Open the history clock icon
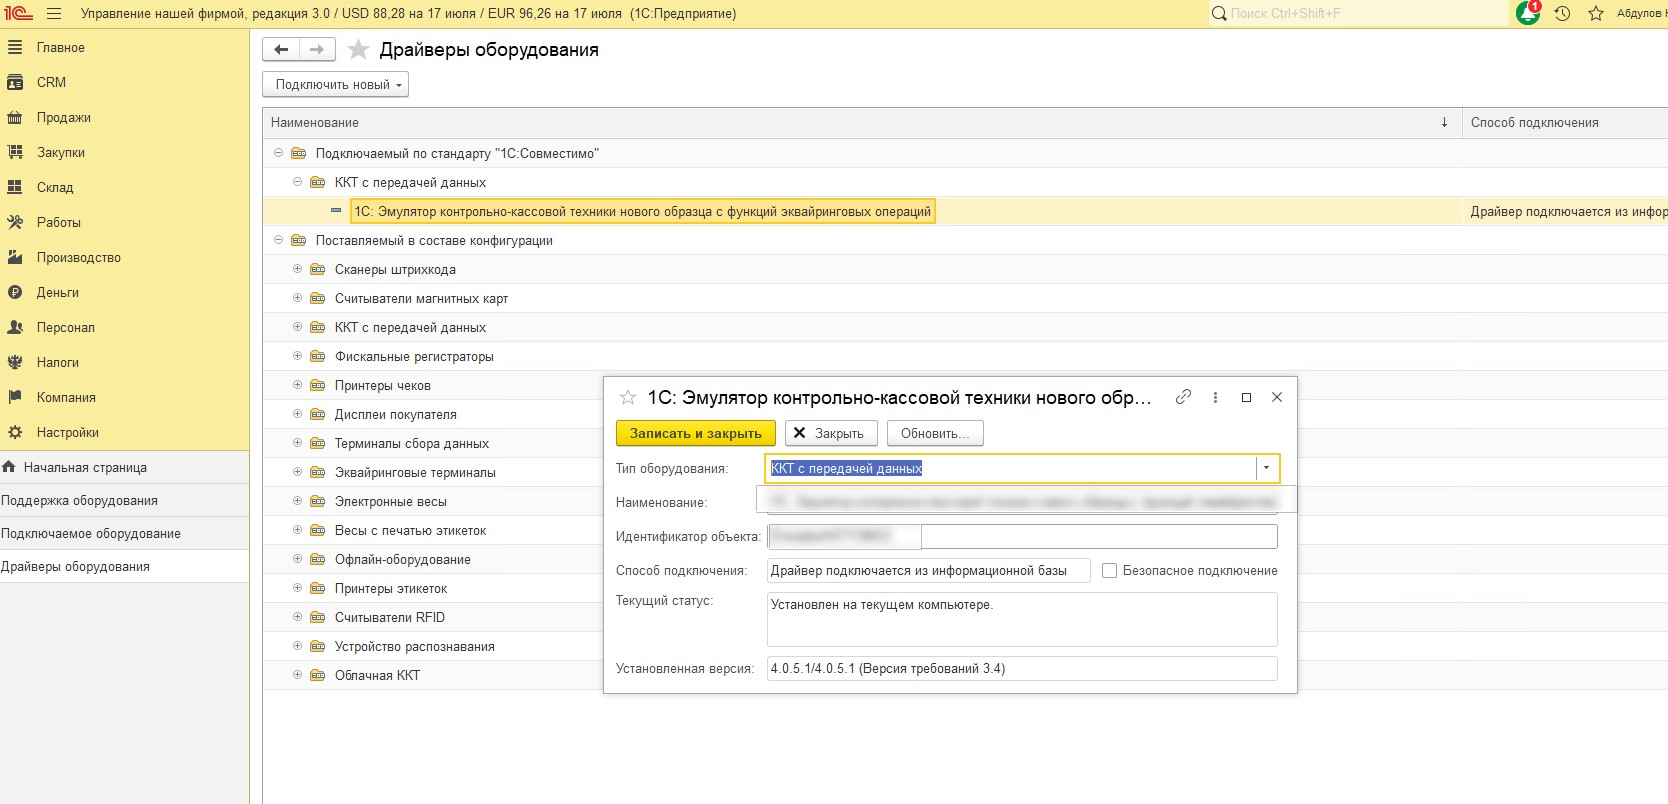 (1563, 14)
